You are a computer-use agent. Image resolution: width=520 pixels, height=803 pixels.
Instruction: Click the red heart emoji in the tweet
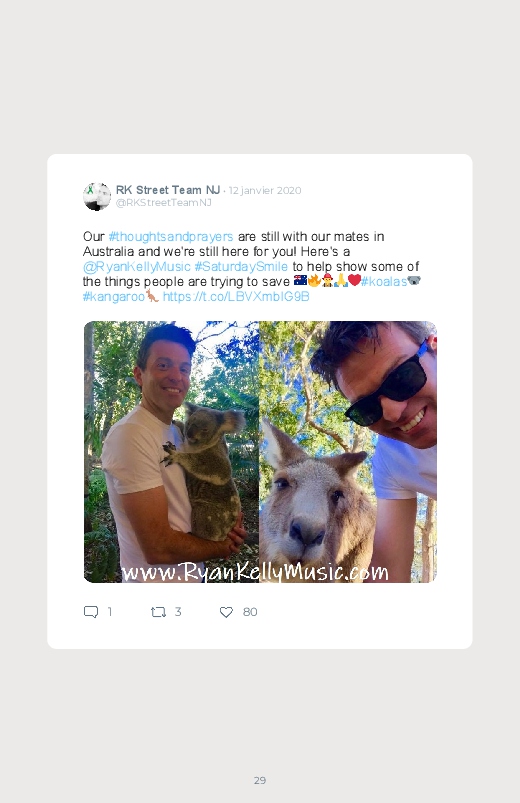tap(354, 281)
